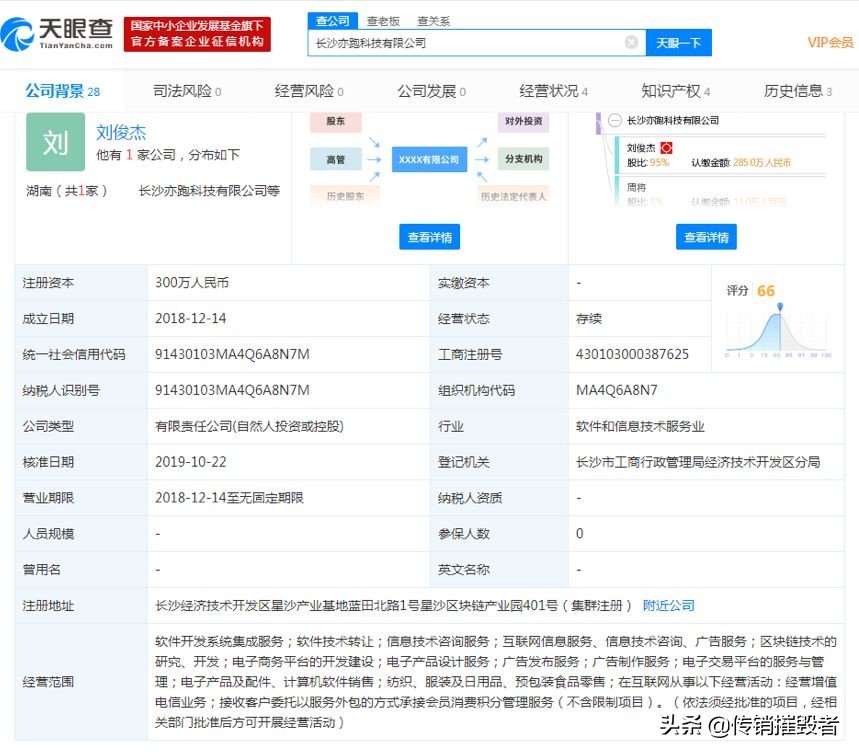Open the 公司背景 tab
Image resolution: width=859 pixels, height=756 pixels.
pos(62,91)
